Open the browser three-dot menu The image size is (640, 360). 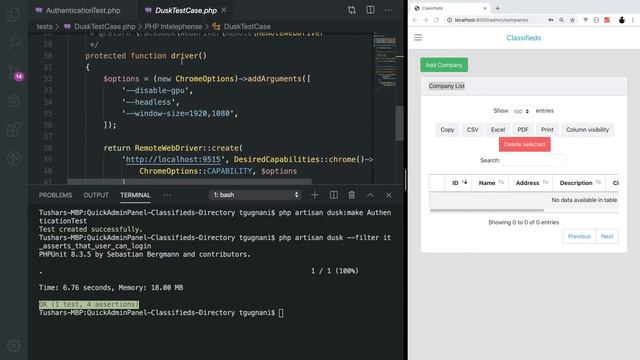click(x=633, y=20)
